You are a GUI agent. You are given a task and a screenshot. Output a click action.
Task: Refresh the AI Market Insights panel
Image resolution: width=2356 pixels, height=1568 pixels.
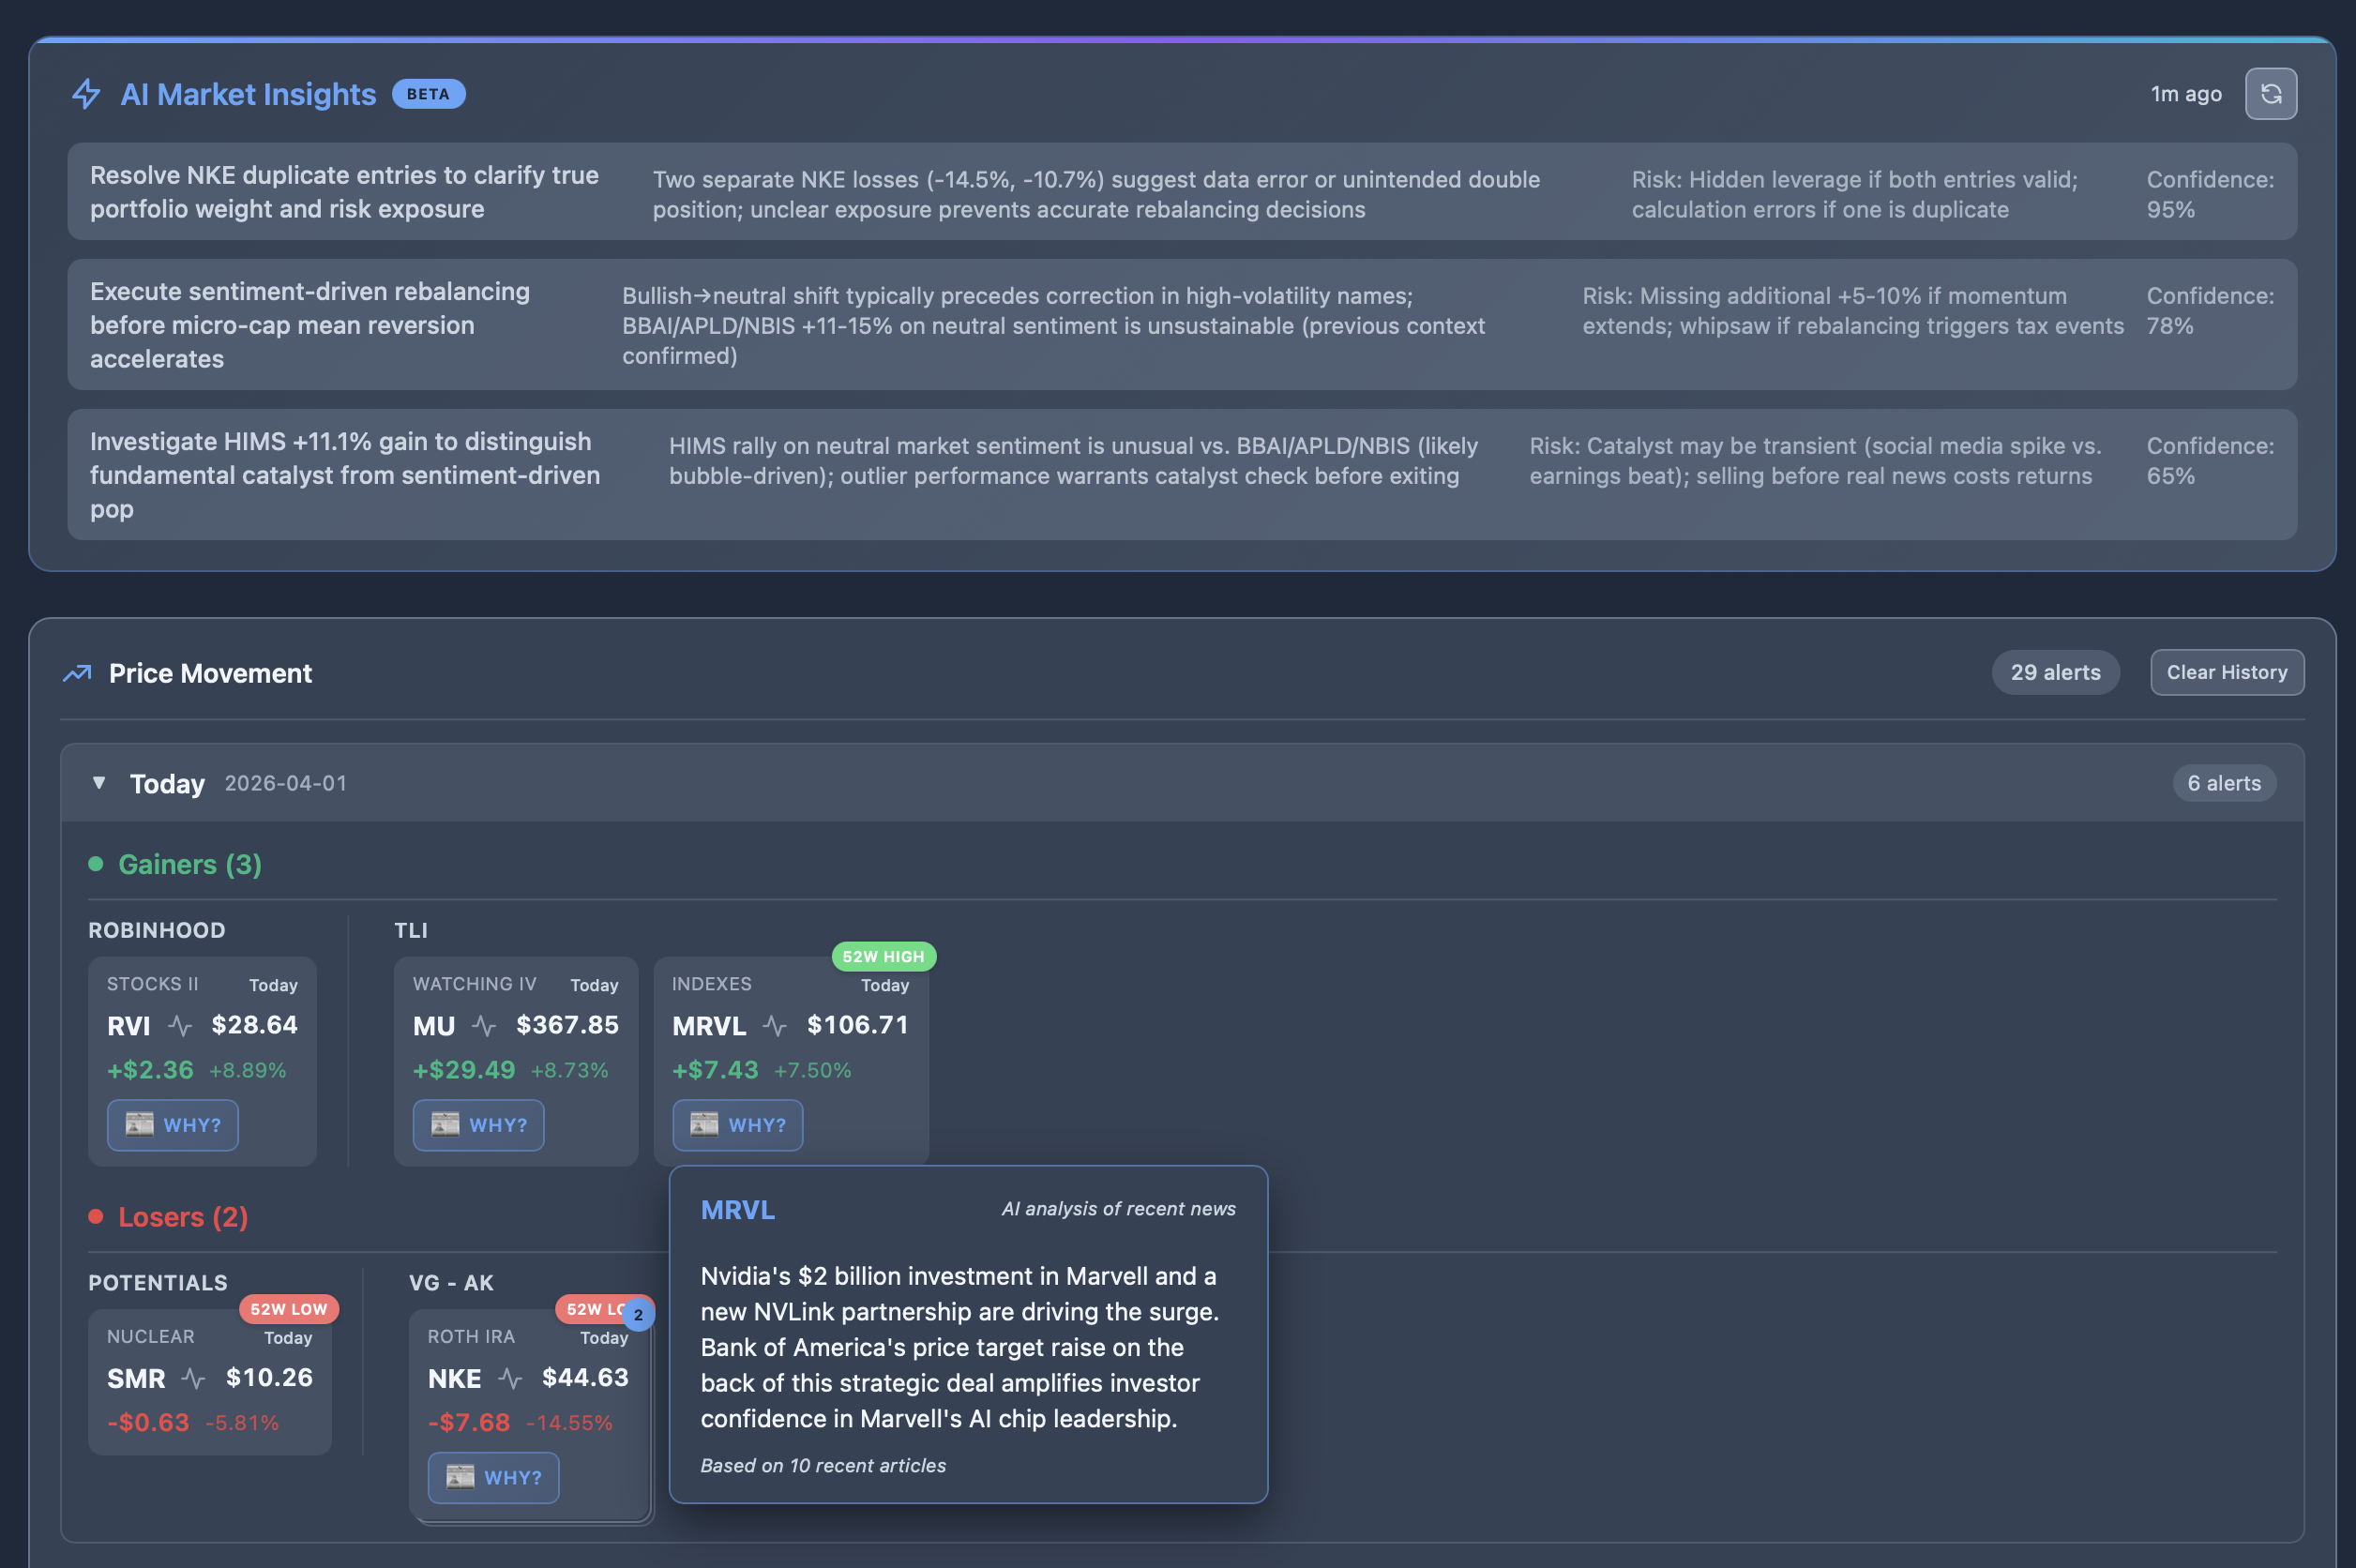pyautogui.click(x=2270, y=93)
